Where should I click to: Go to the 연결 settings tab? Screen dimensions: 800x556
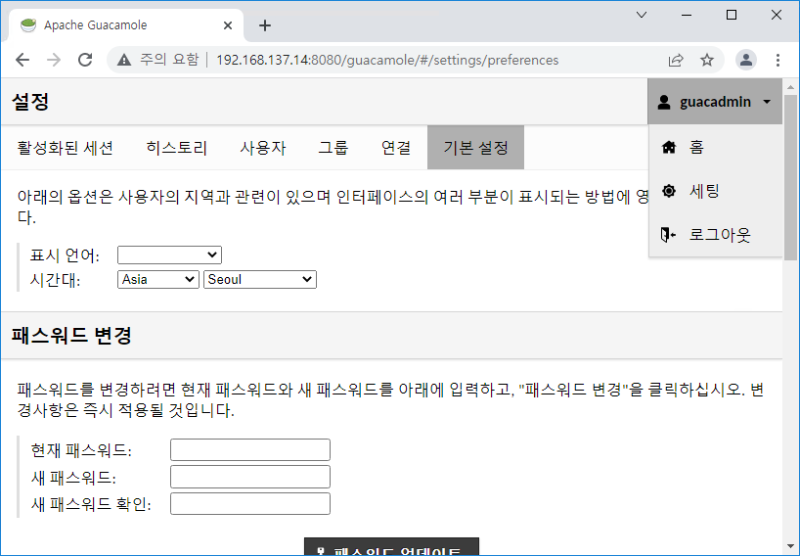[396, 148]
